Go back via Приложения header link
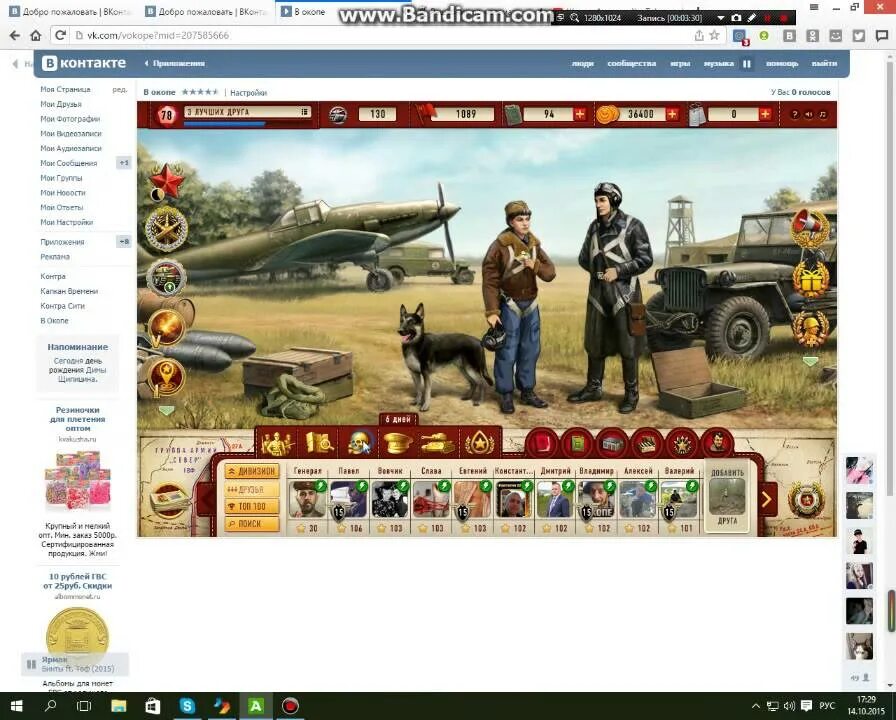The height and width of the screenshot is (720, 896). click(x=175, y=63)
